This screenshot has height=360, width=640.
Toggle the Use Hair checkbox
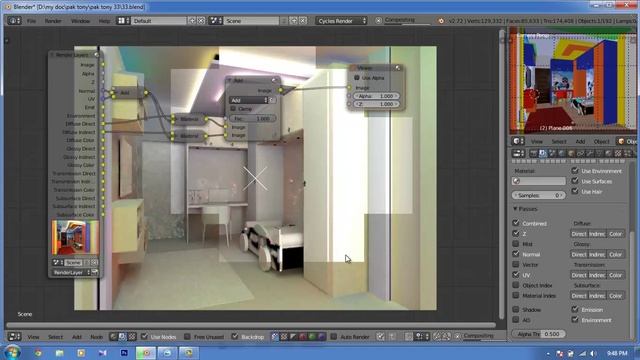(575, 191)
